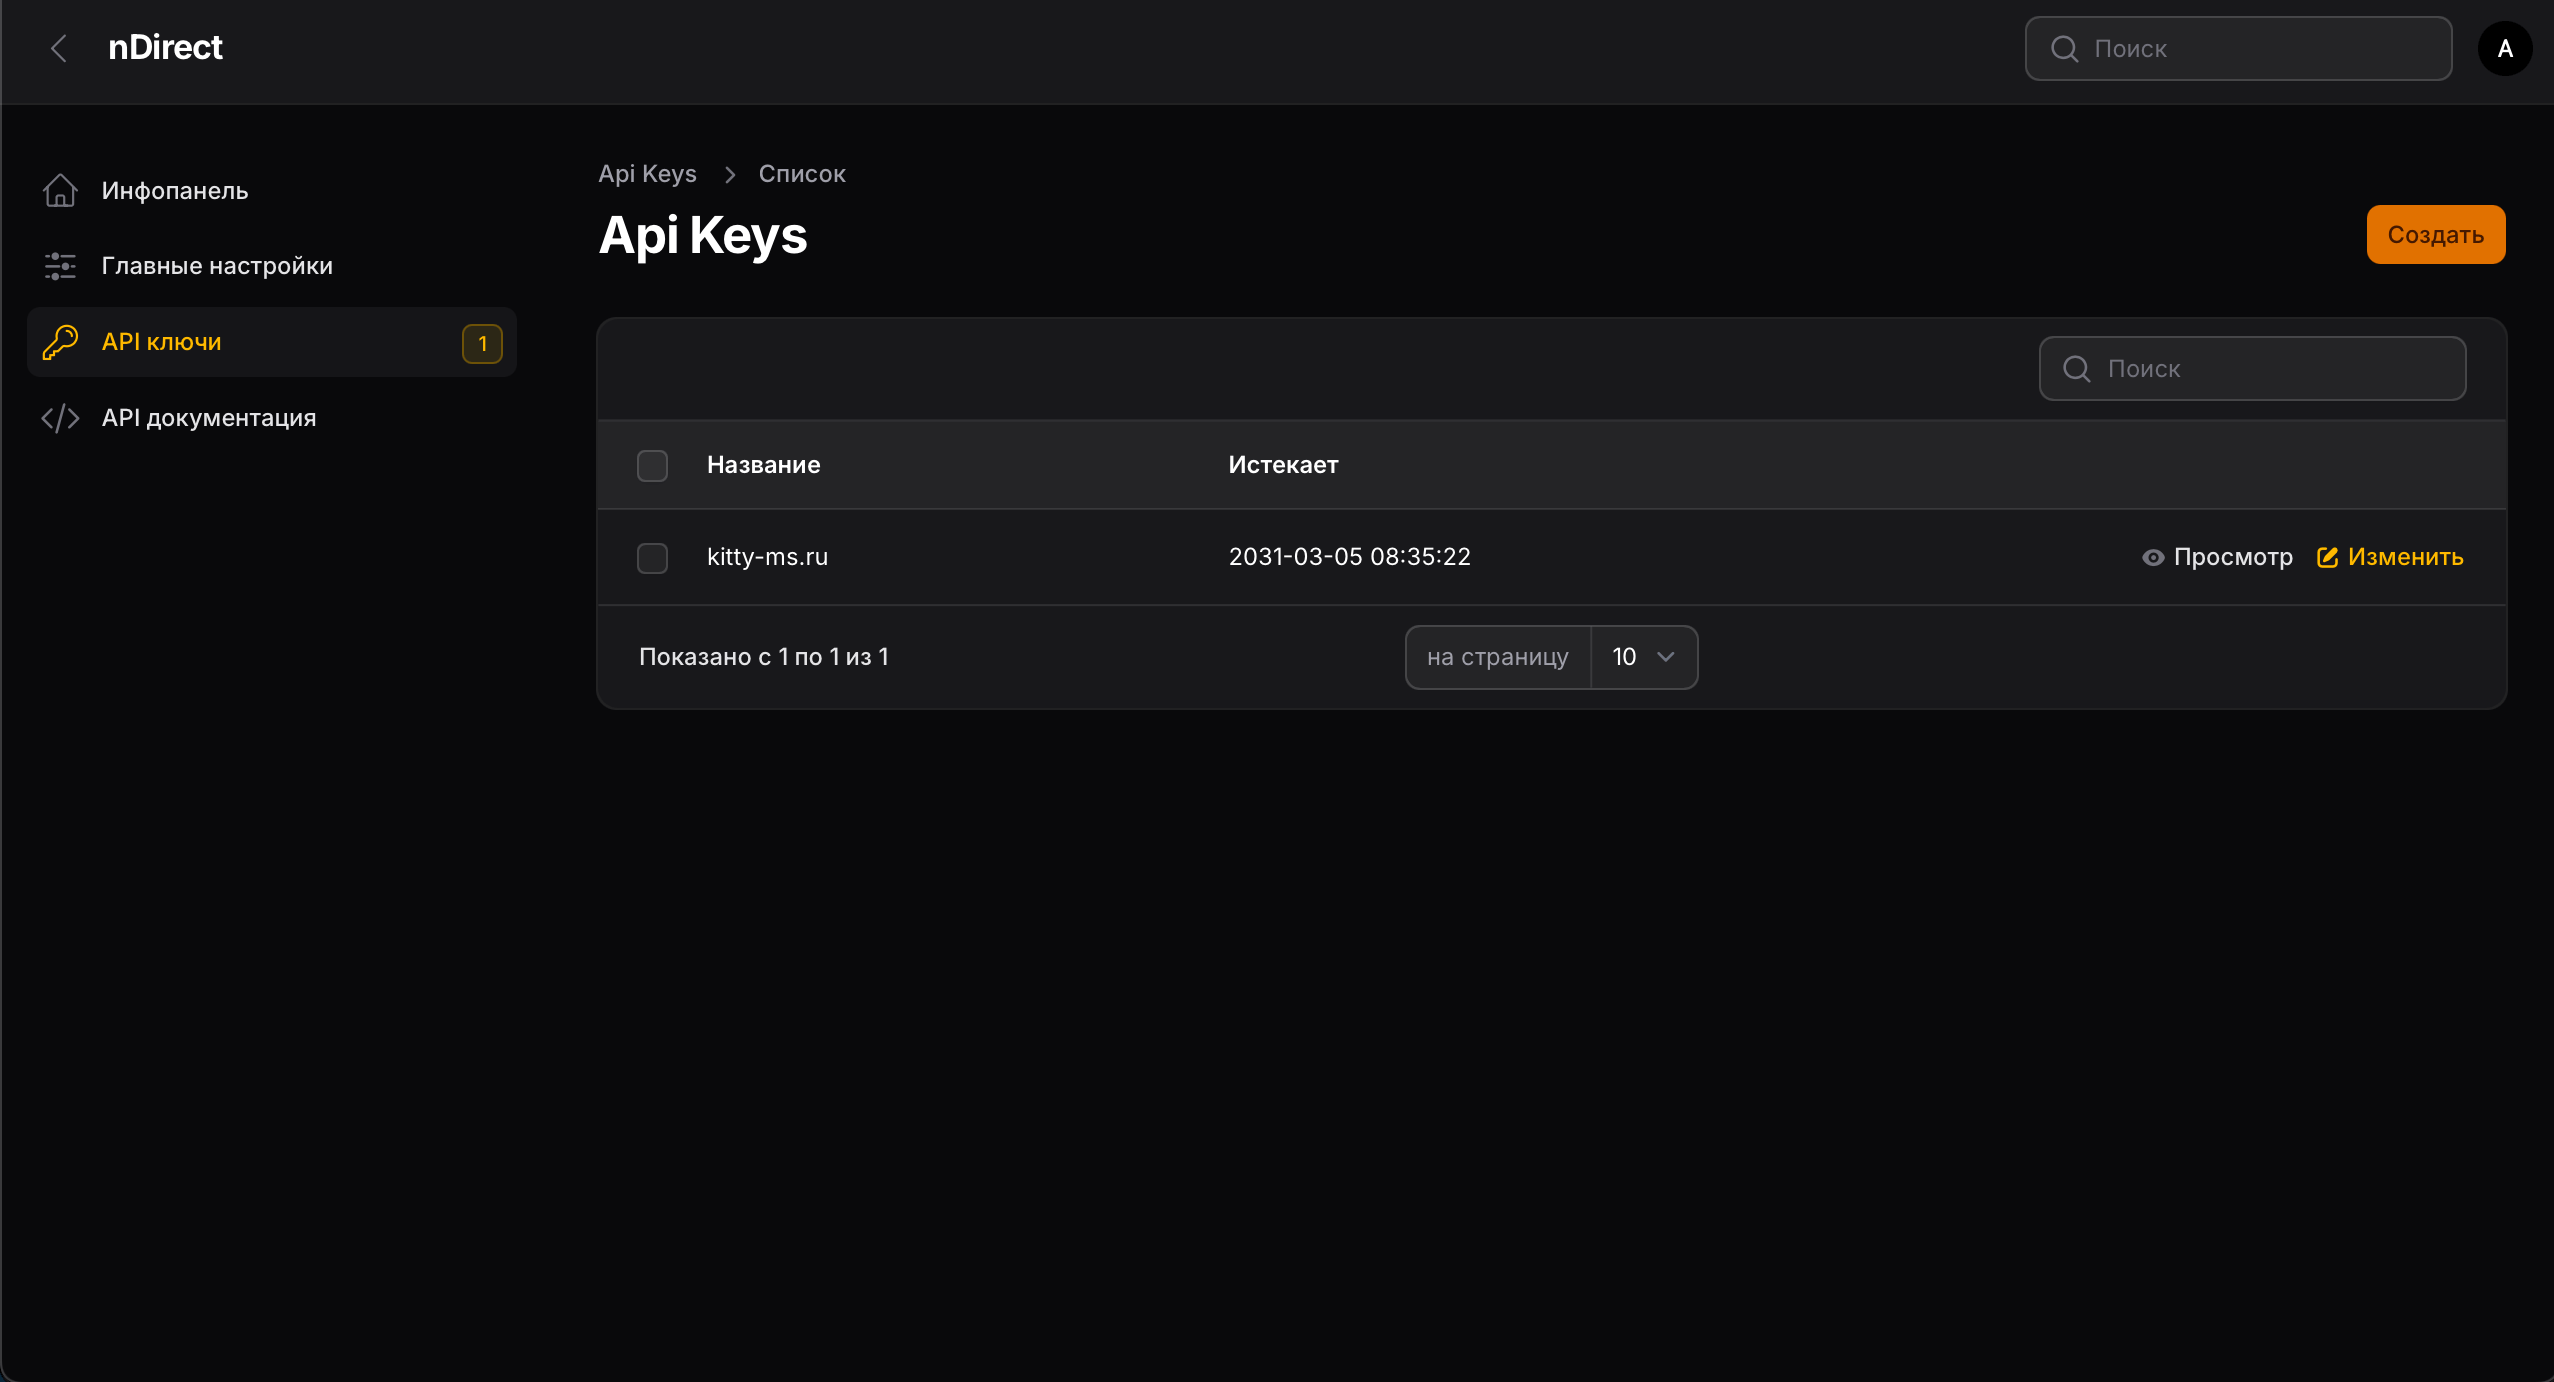Screen dimensions: 2554x1382
Task: Click the back arrow icon next to nDirect
Action: point(59,48)
